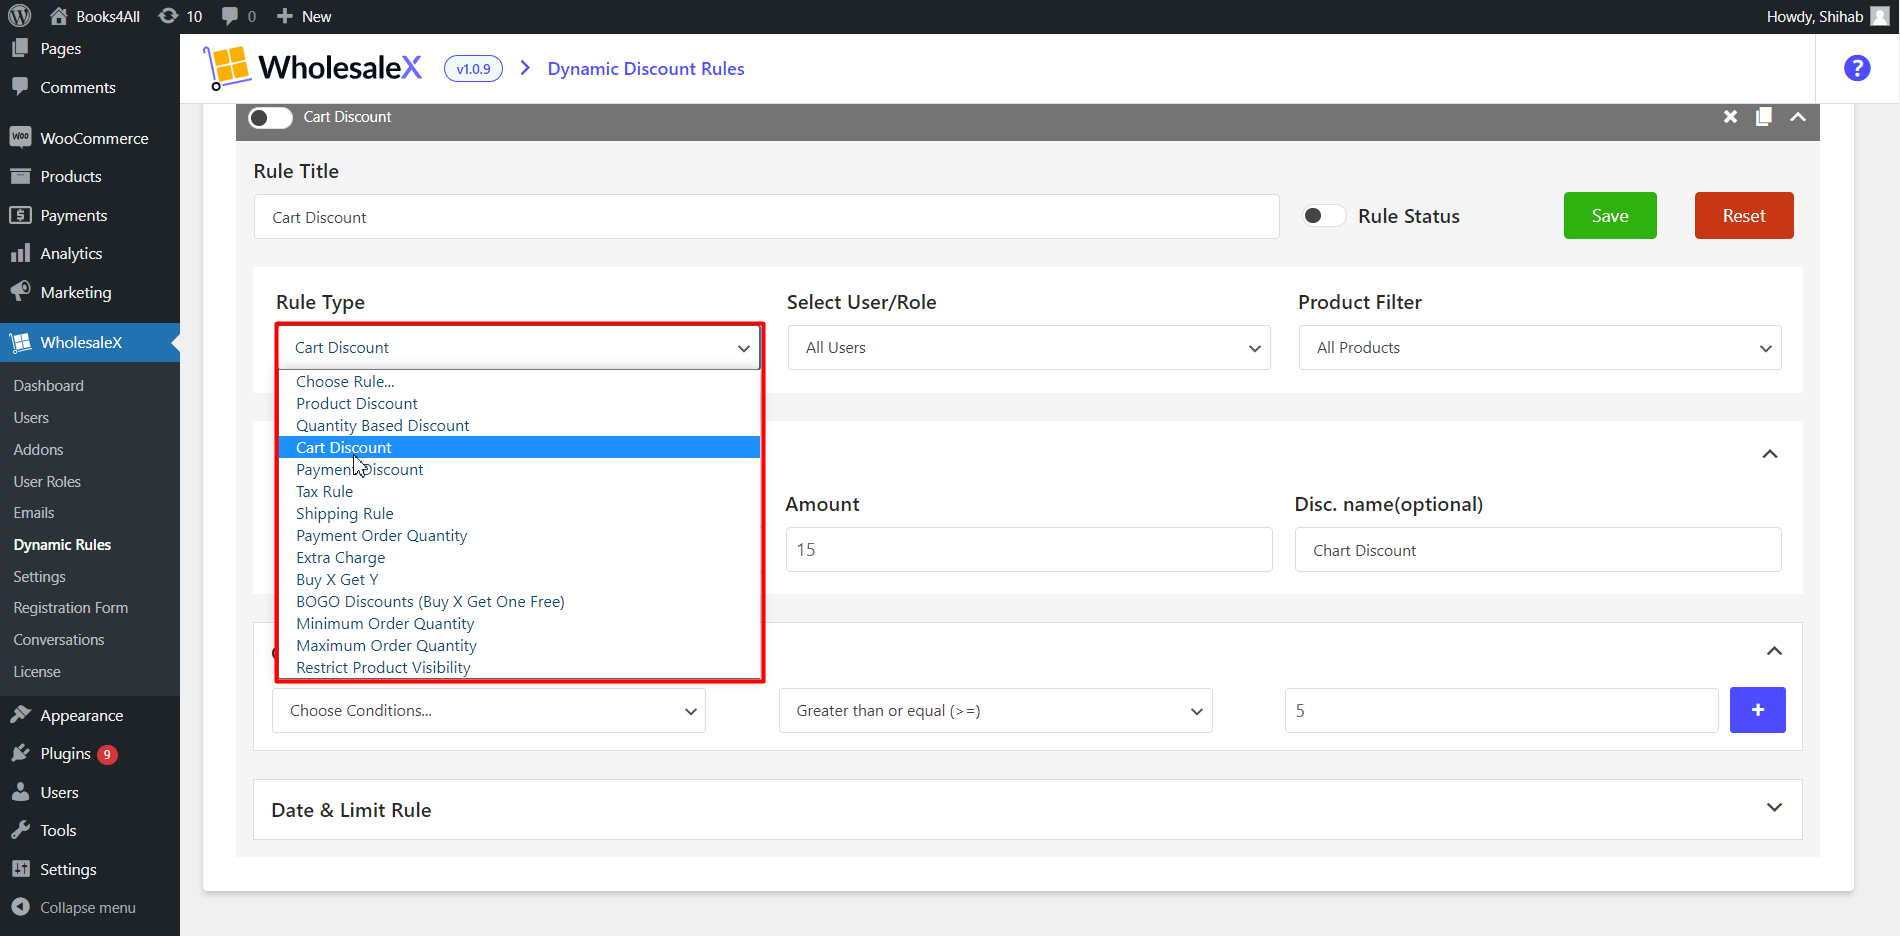Delete the Cart Discount rule with X icon
1900x936 pixels.
coord(1730,117)
